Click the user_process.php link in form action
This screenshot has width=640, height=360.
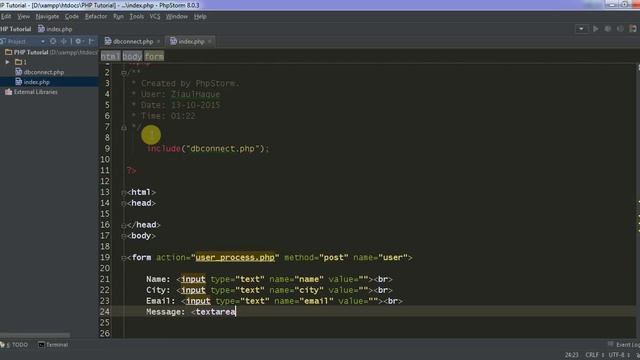click(x=235, y=258)
